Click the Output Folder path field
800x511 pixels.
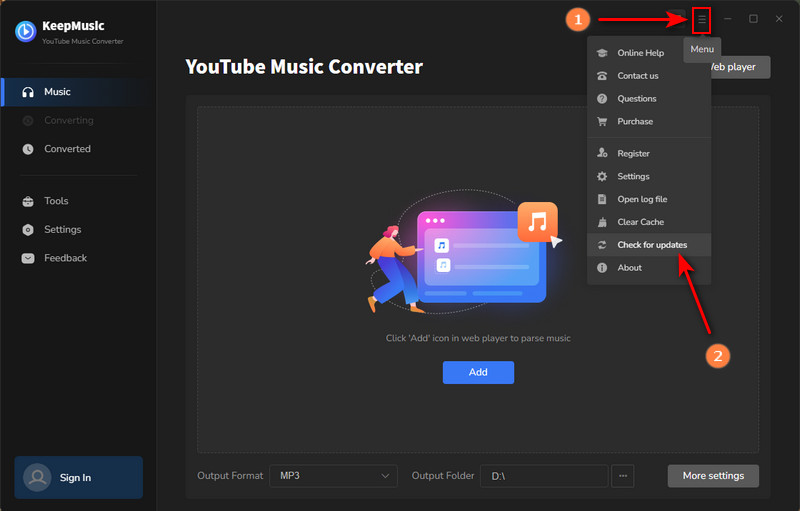544,476
